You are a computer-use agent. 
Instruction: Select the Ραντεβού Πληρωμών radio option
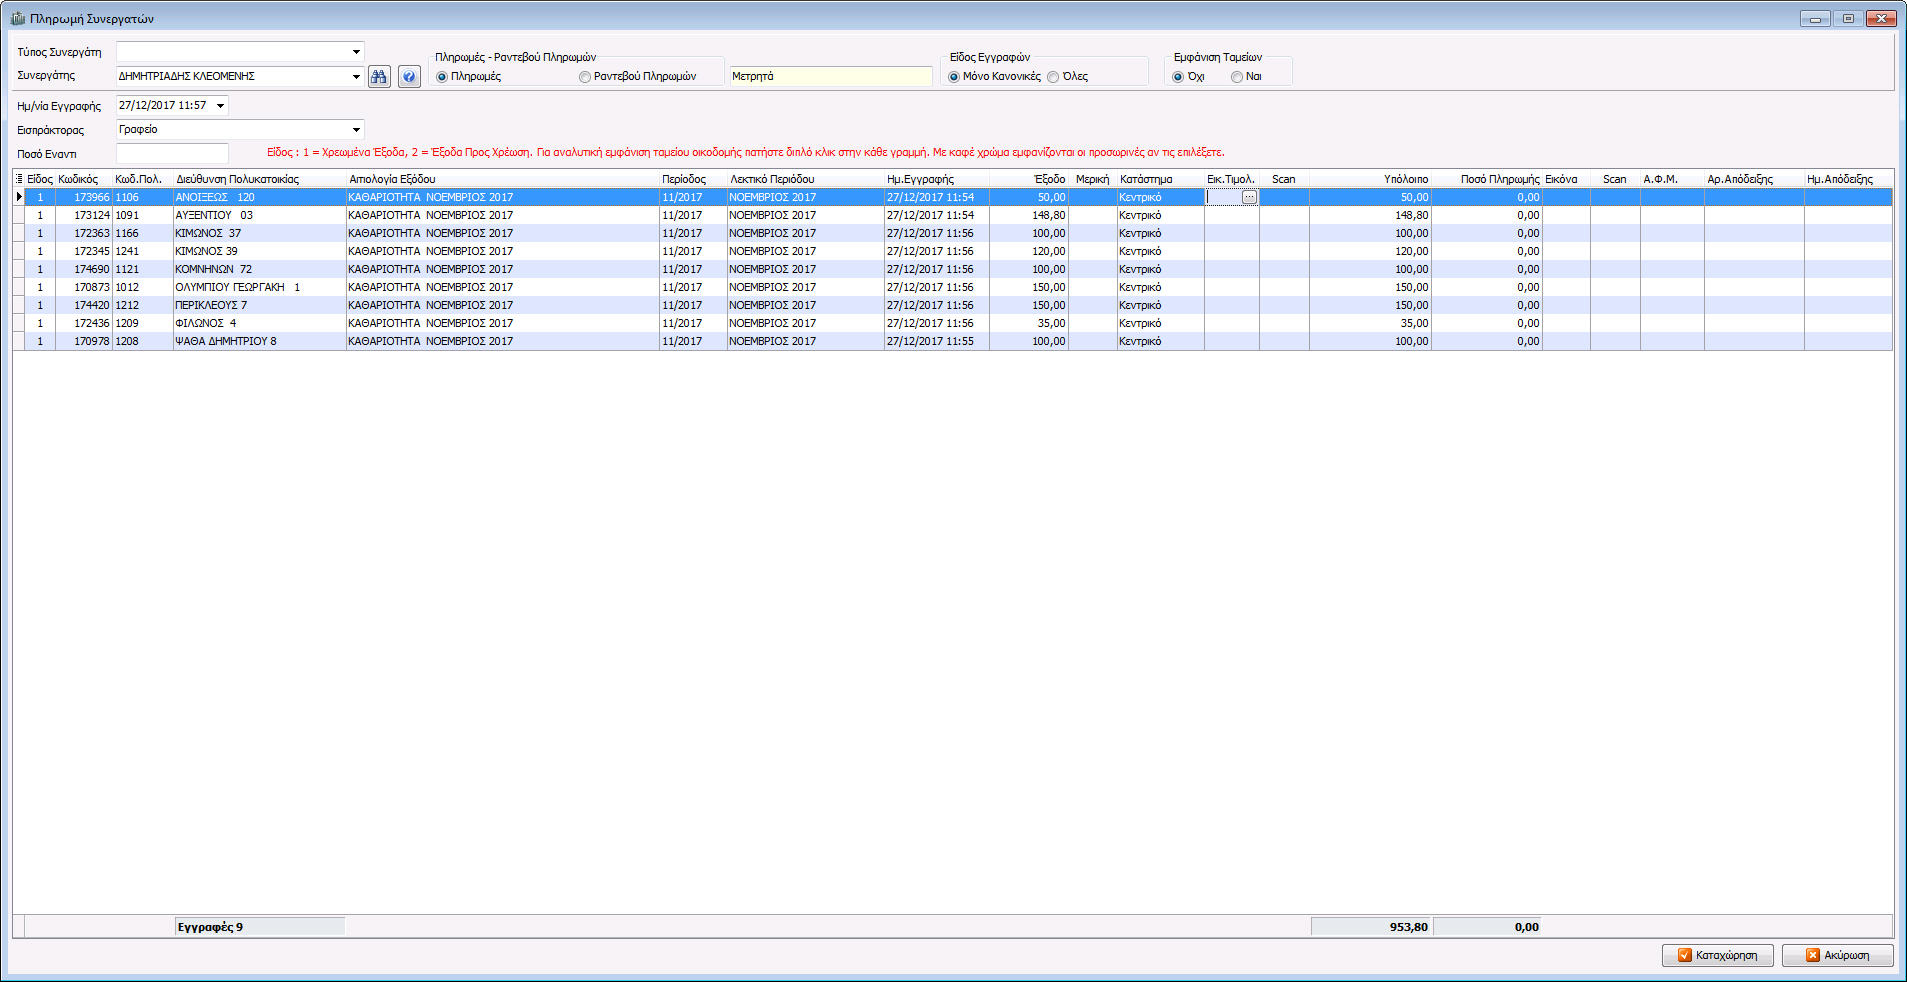585,77
